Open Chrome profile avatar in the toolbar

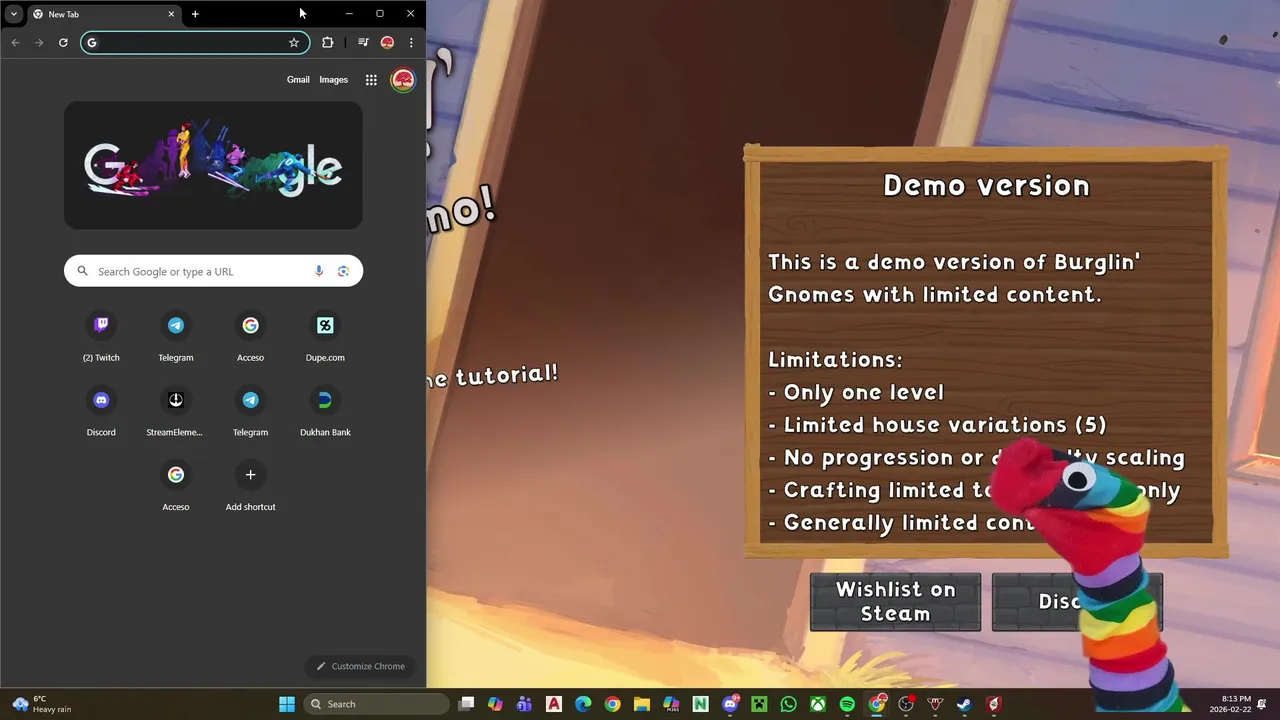(x=387, y=42)
